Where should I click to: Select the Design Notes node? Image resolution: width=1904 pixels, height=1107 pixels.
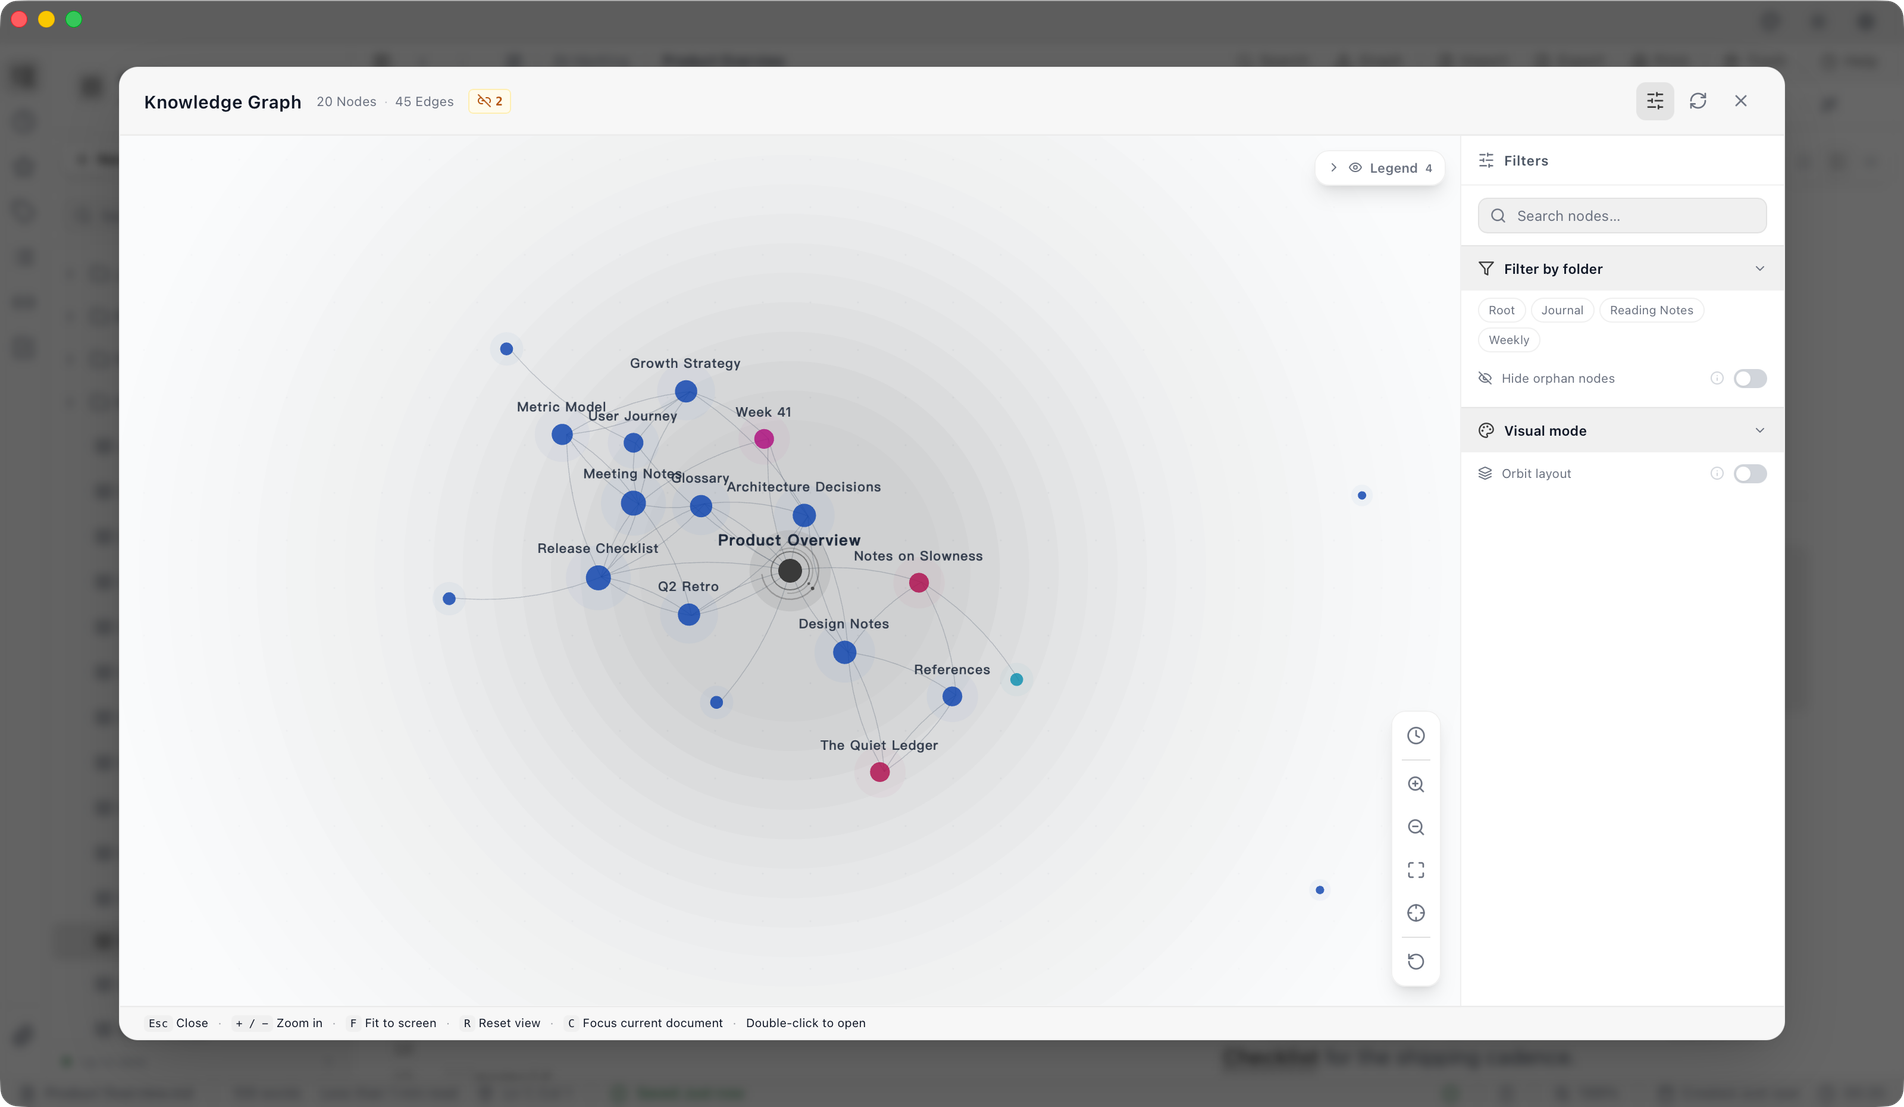845,653
